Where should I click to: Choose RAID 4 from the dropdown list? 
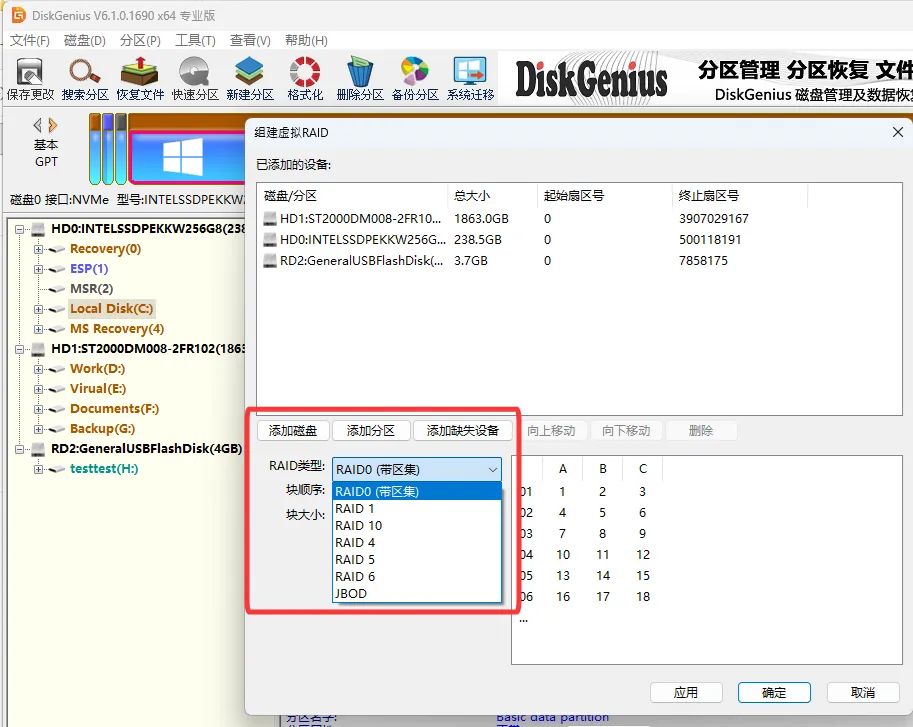[416, 542]
